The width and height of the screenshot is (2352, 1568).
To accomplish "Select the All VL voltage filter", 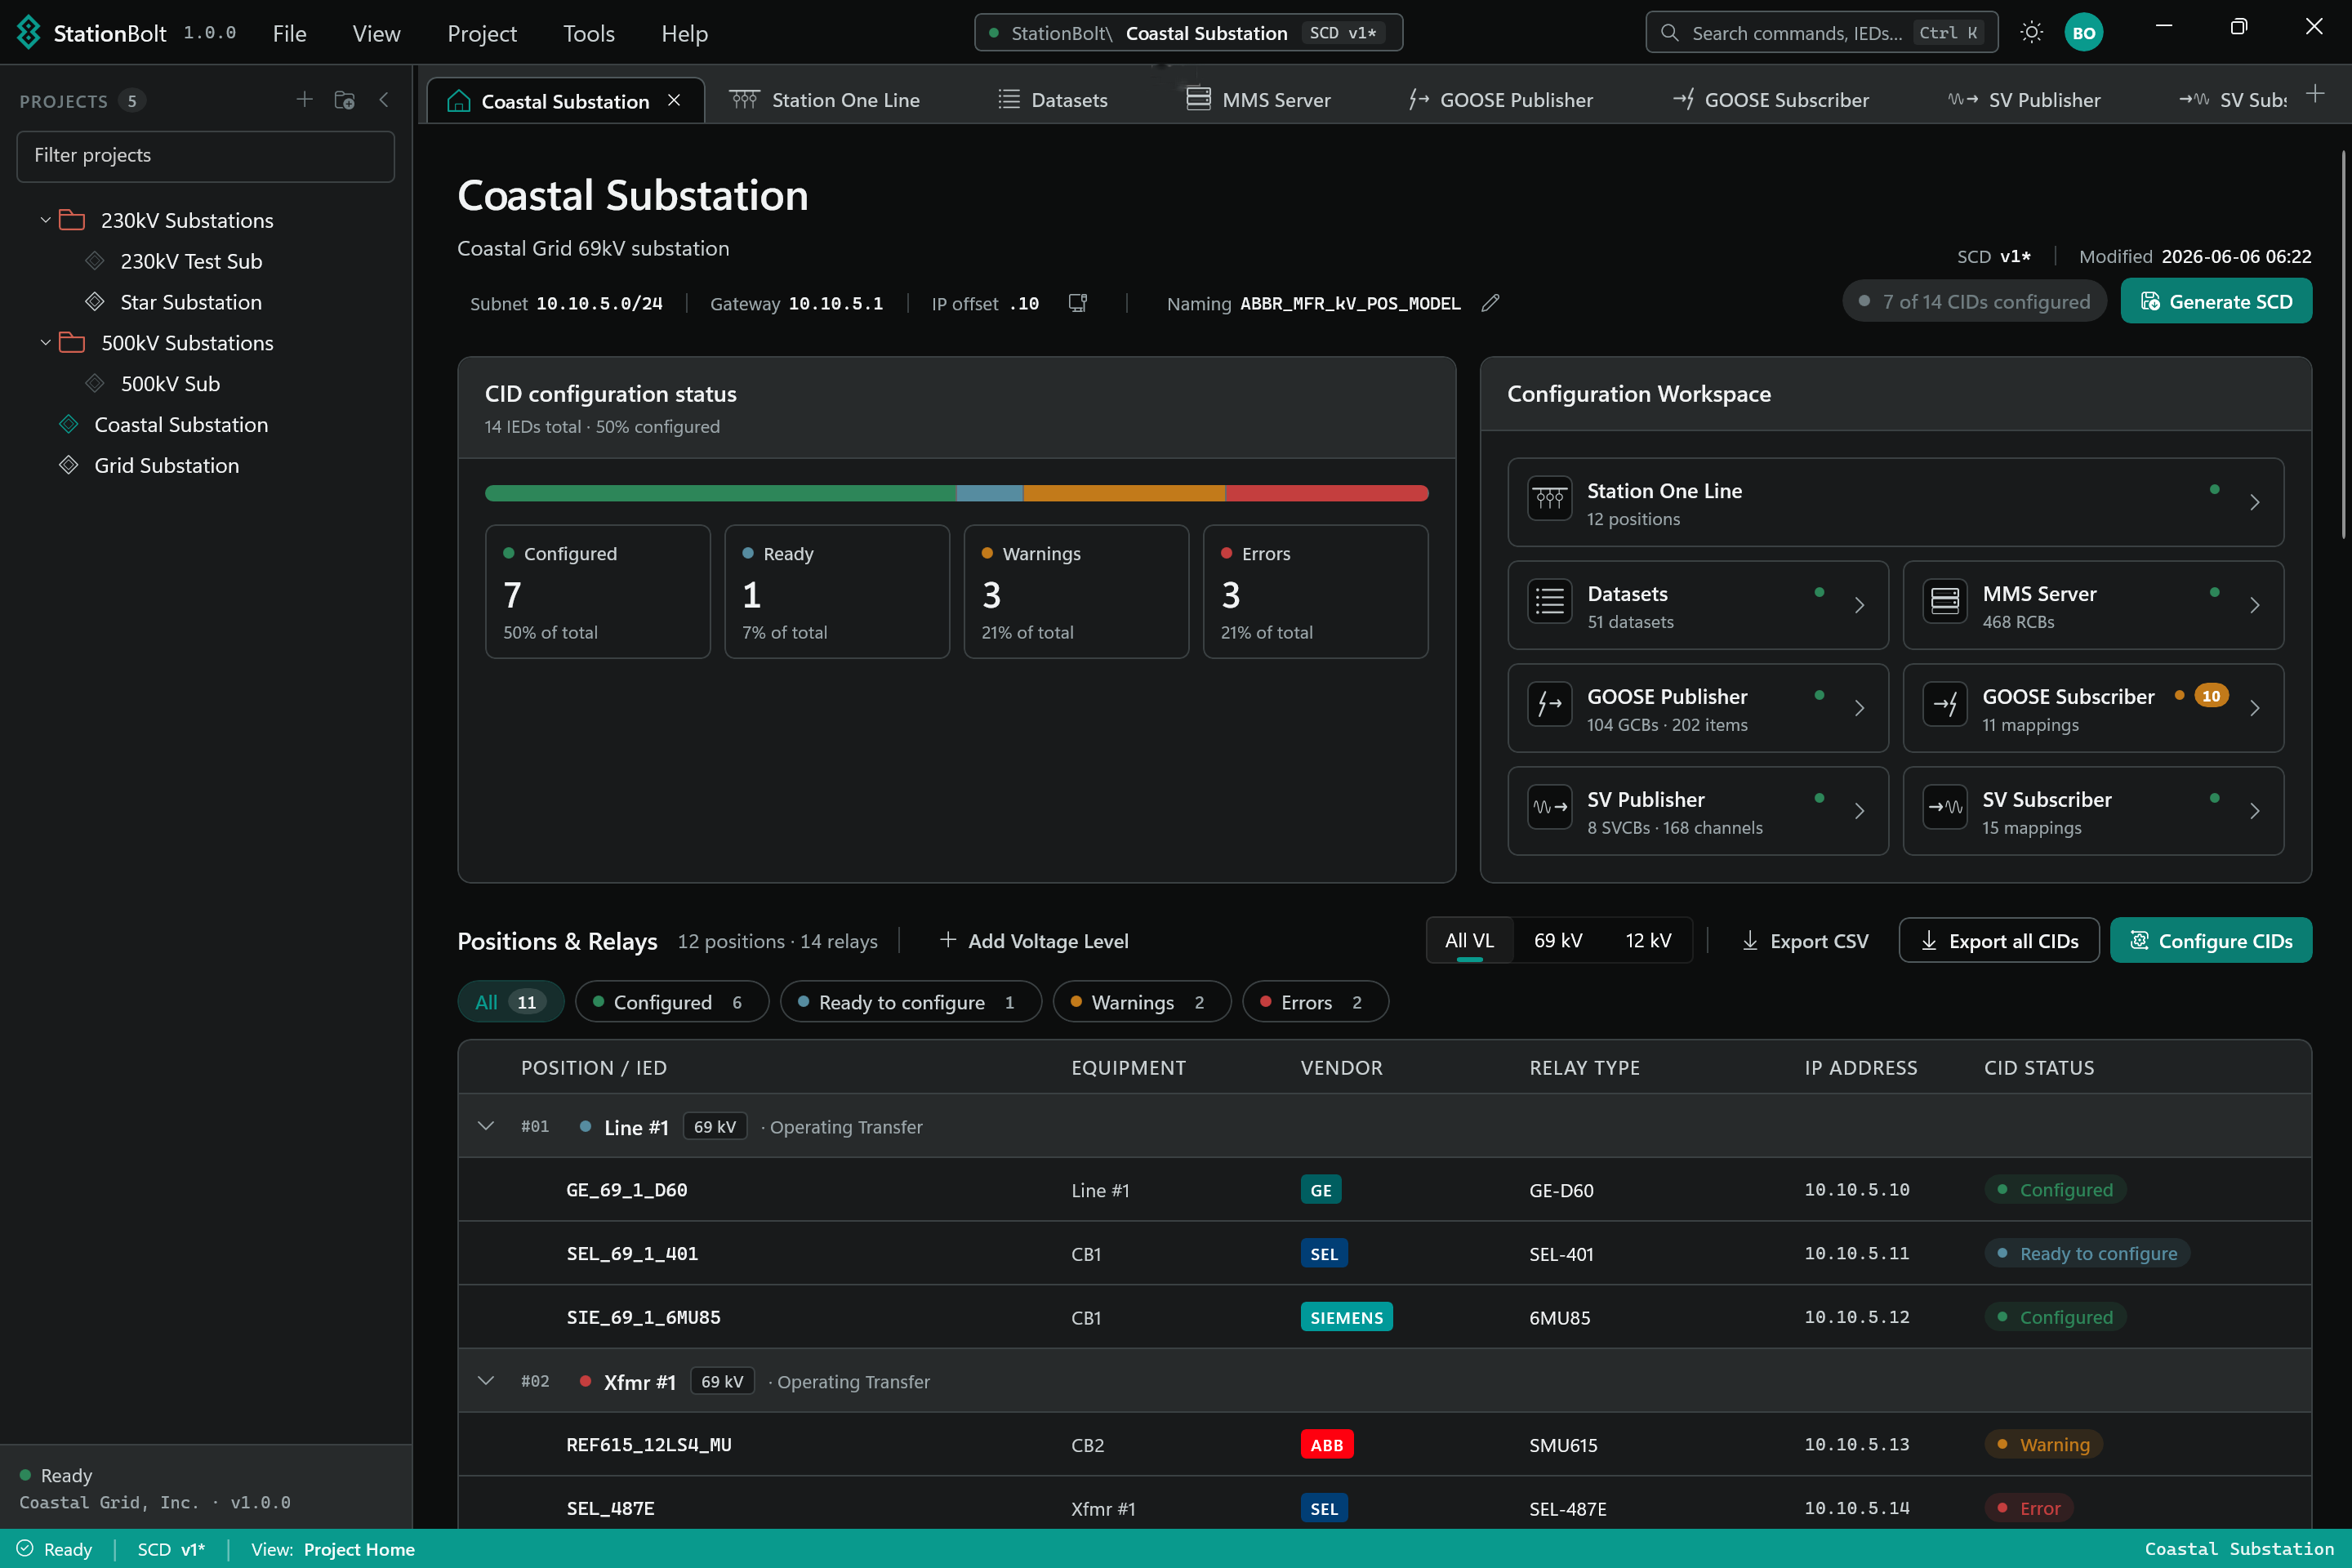I will (x=1469, y=941).
